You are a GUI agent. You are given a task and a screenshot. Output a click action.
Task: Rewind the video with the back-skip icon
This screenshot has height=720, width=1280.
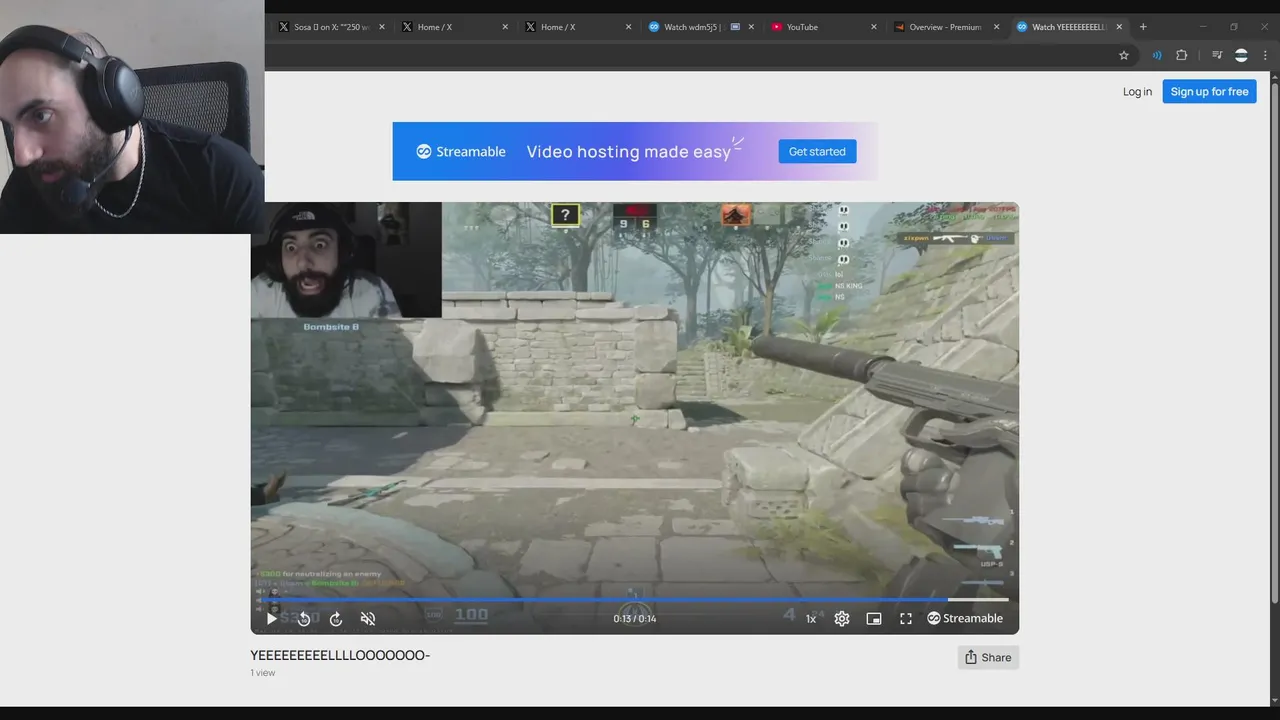coord(304,619)
